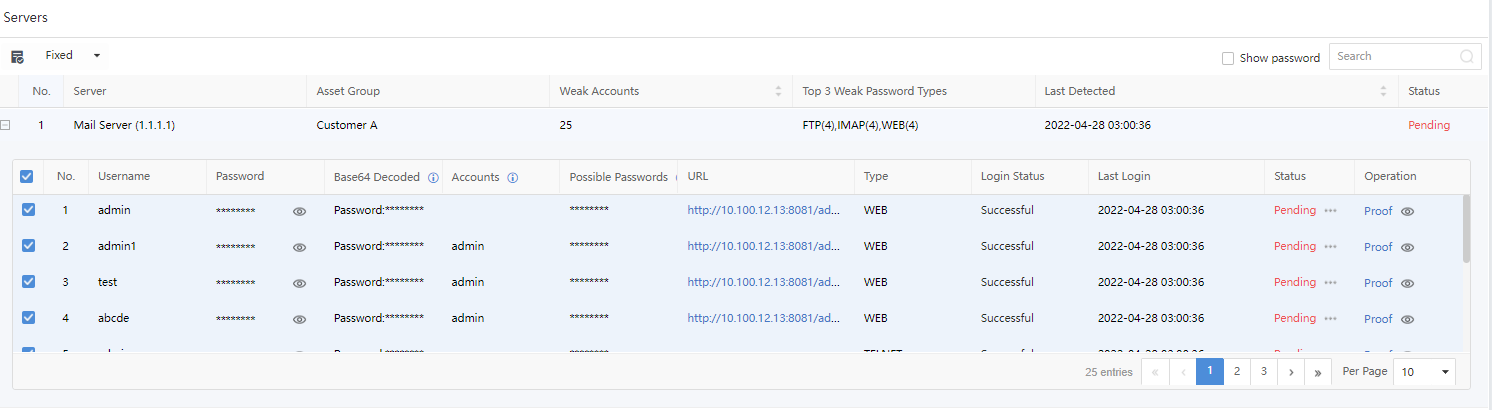Click info icon next to Base64 Decoded
This screenshot has height=410, width=1492.
click(x=433, y=177)
